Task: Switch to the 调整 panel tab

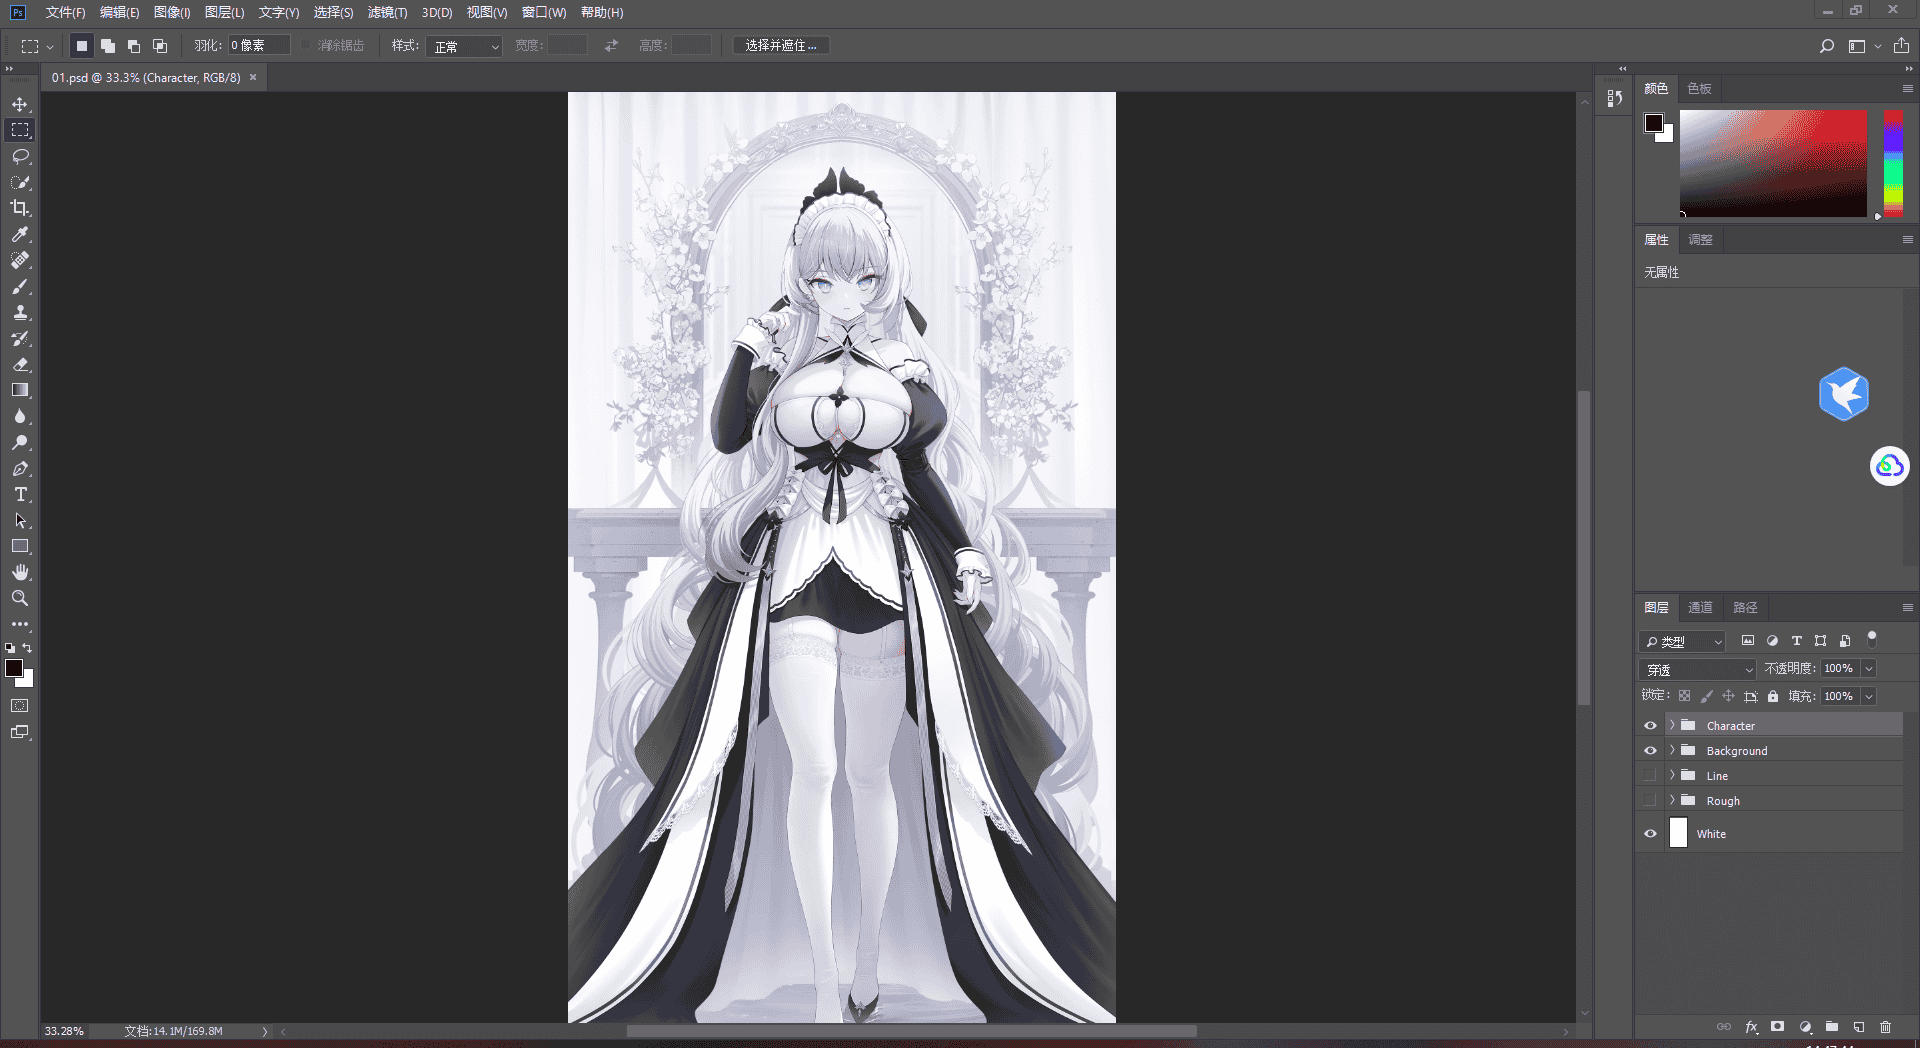Action: [1700, 240]
